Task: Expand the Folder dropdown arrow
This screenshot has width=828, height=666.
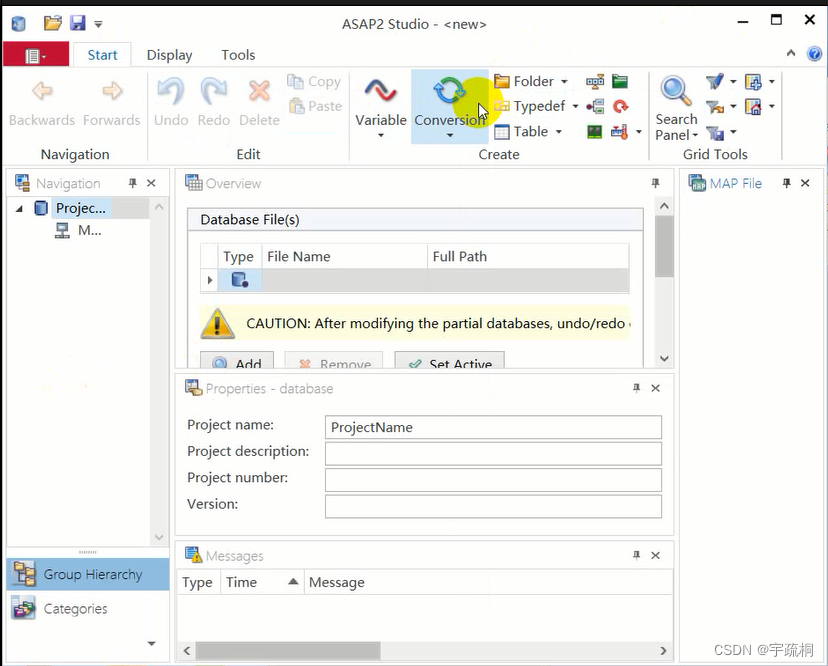Action: tap(564, 81)
